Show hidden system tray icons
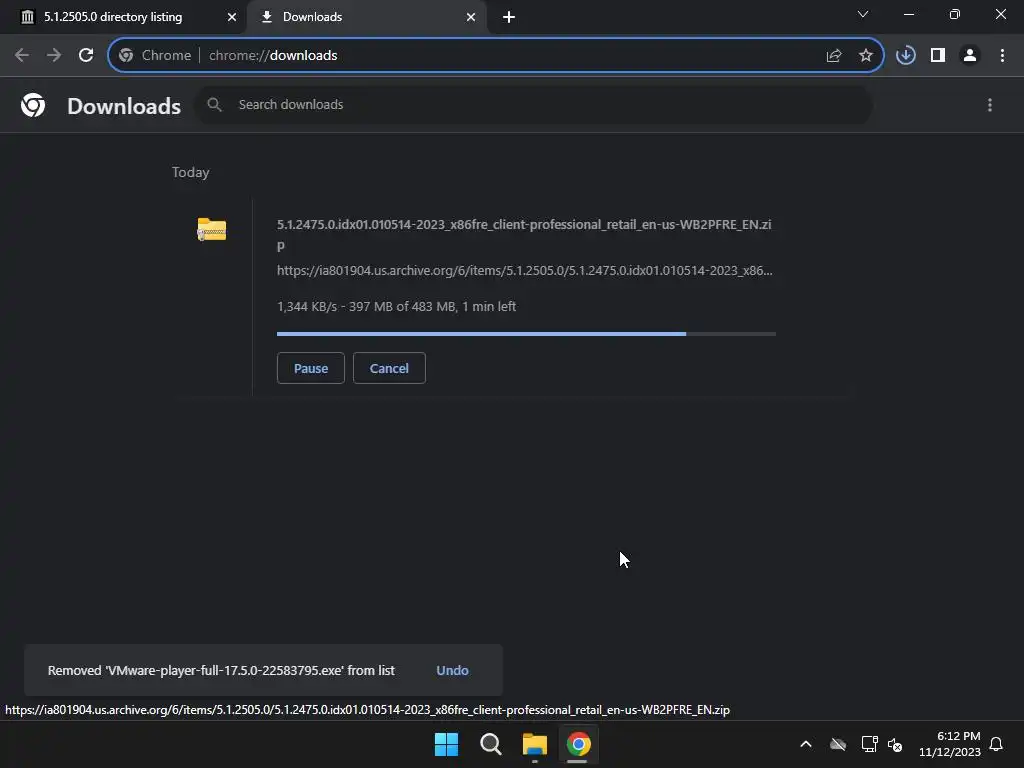The height and width of the screenshot is (768, 1024). pos(806,744)
